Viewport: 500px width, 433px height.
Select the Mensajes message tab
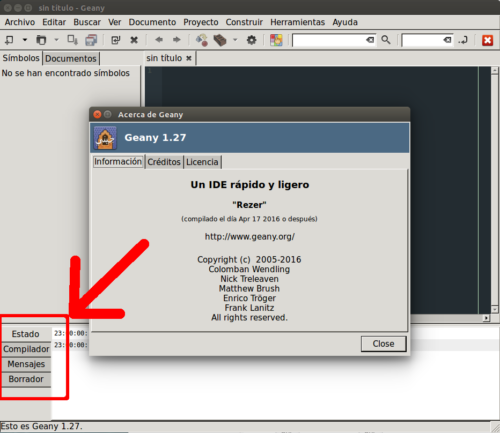[26, 364]
